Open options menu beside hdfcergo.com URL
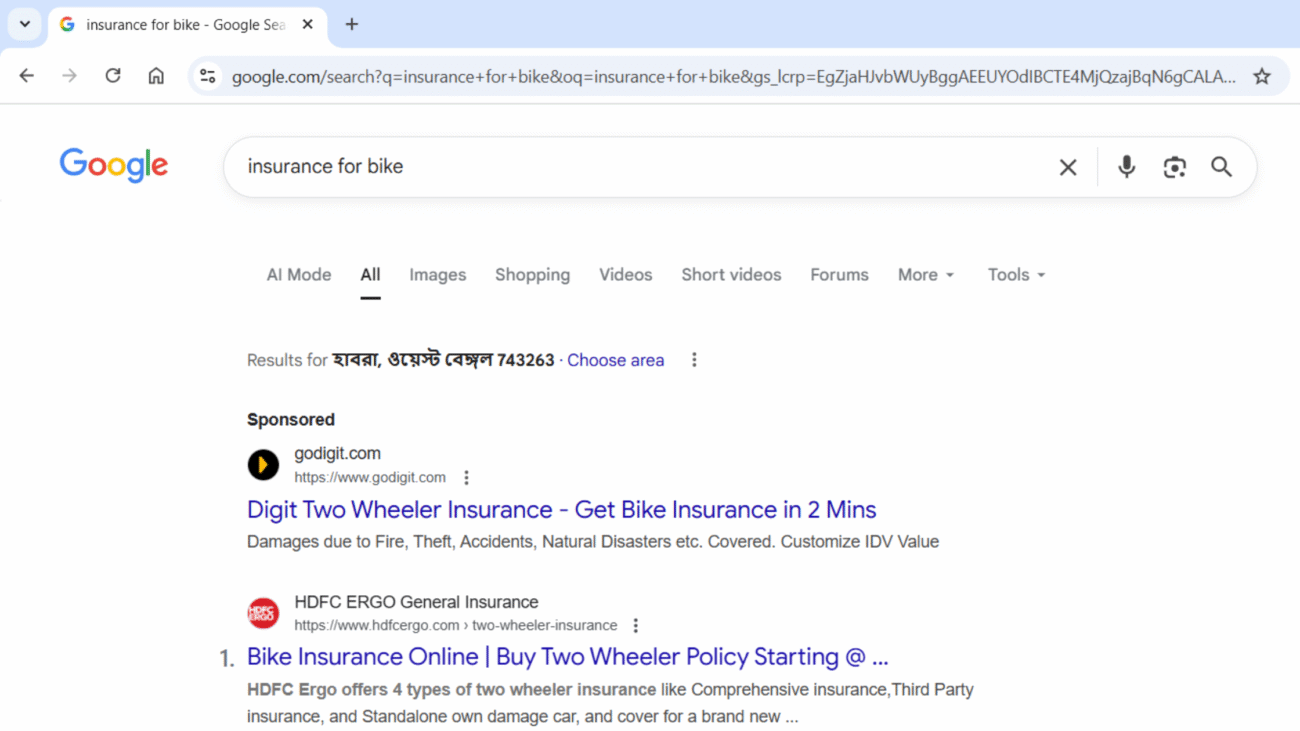Image resolution: width=1300 pixels, height=731 pixels. click(x=635, y=626)
